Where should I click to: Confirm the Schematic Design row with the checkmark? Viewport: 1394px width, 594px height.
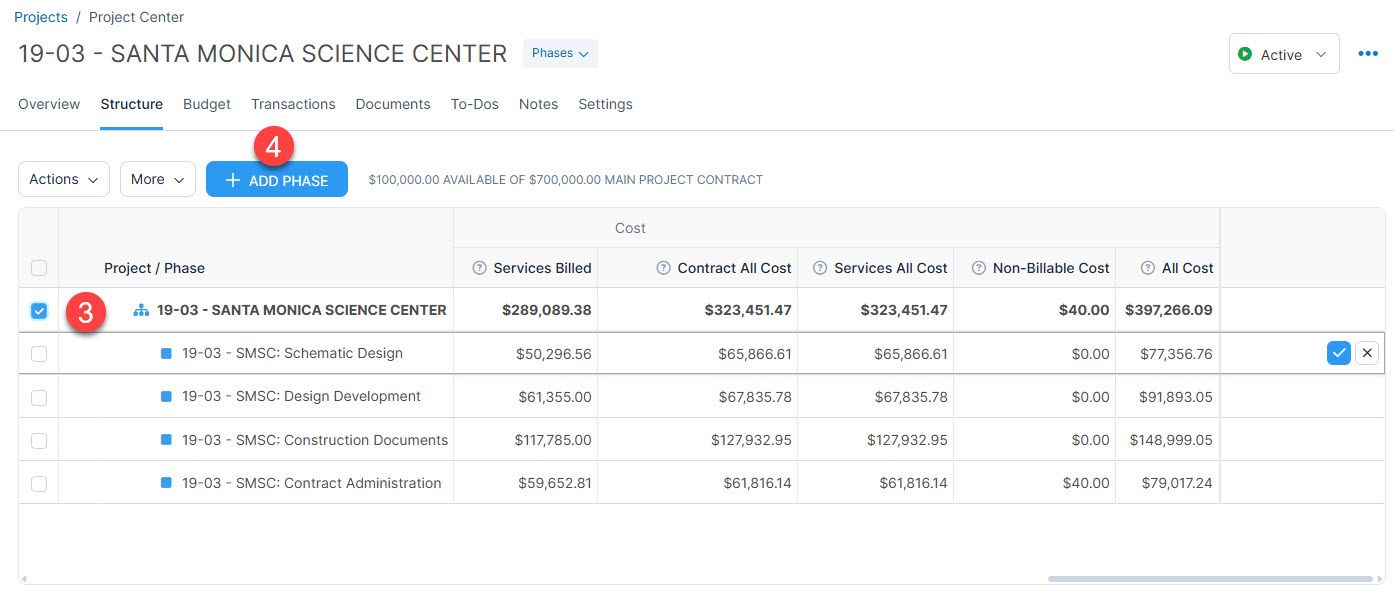(x=1339, y=353)
